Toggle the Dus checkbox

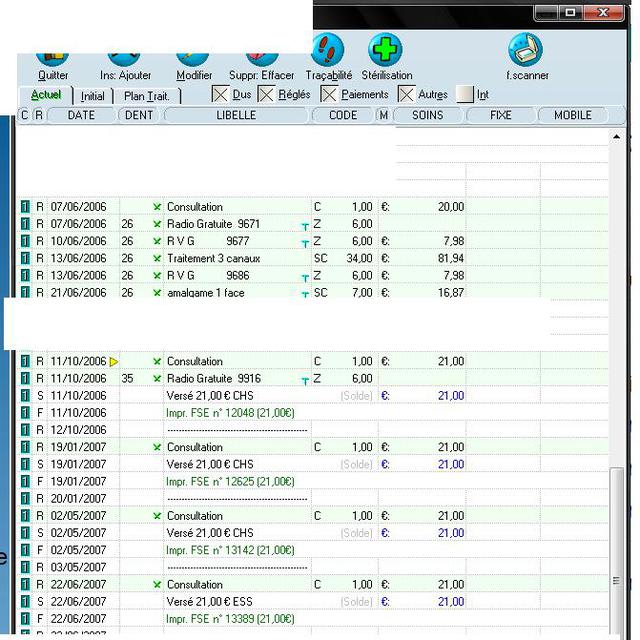pos(221,95)
